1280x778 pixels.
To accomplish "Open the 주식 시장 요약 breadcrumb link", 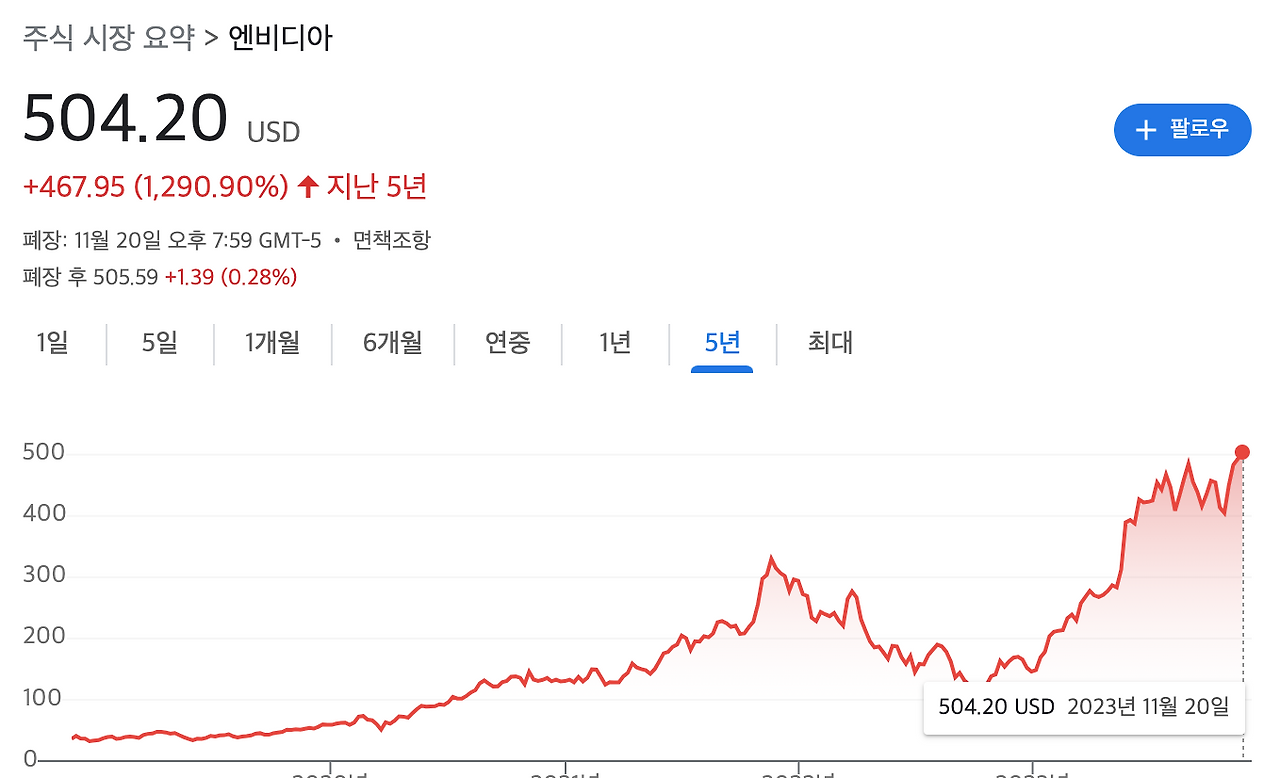I will 109,38.
